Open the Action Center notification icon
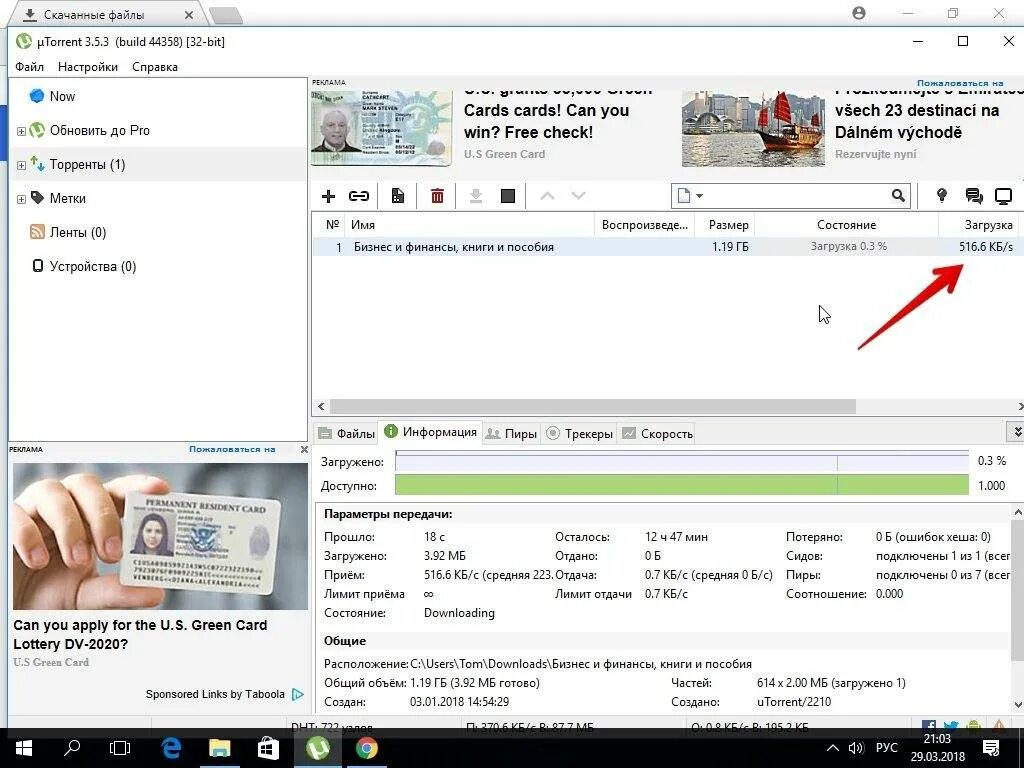The height and width of the screenshot is (768, 1024). coord(991,748)
